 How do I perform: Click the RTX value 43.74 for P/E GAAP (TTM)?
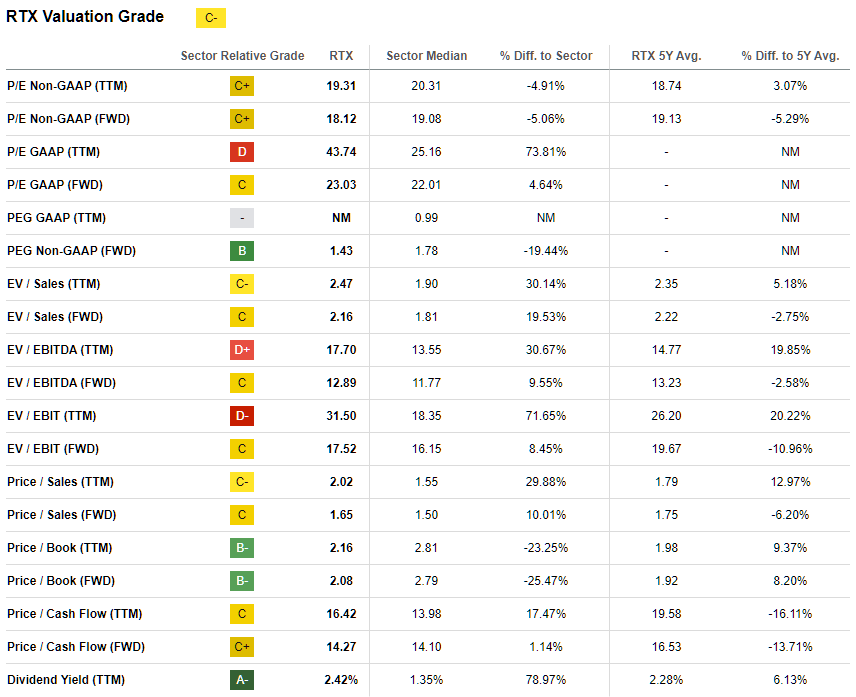point(341,152)
